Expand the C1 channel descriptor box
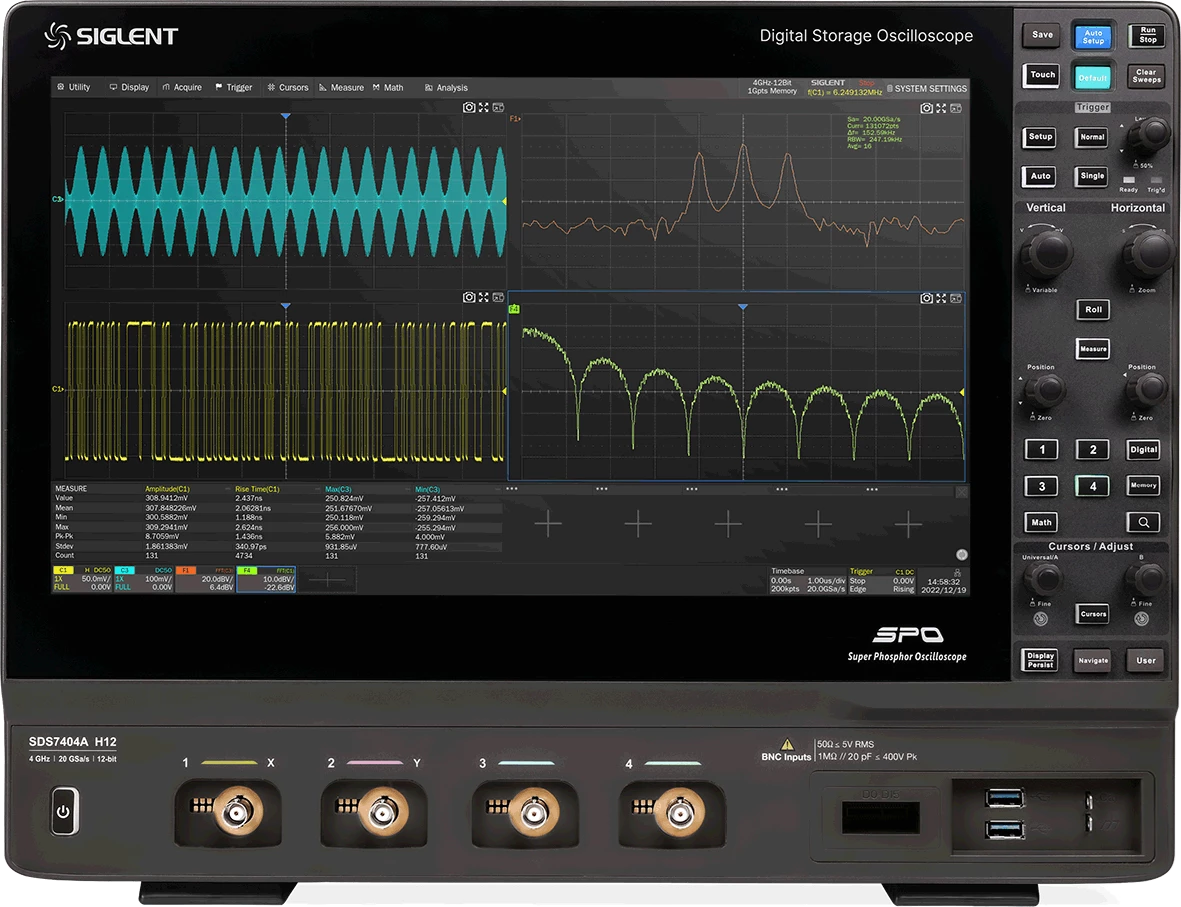Viewport: 1181px width, 907px height. pos(82,581)
